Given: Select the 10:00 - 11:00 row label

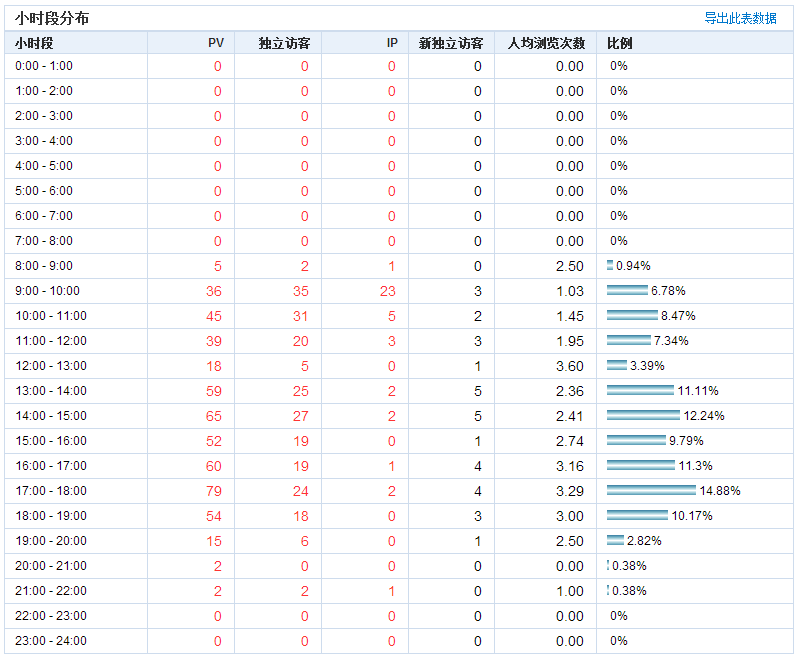Looking at the screenshot, I should (x=51, y=315).
